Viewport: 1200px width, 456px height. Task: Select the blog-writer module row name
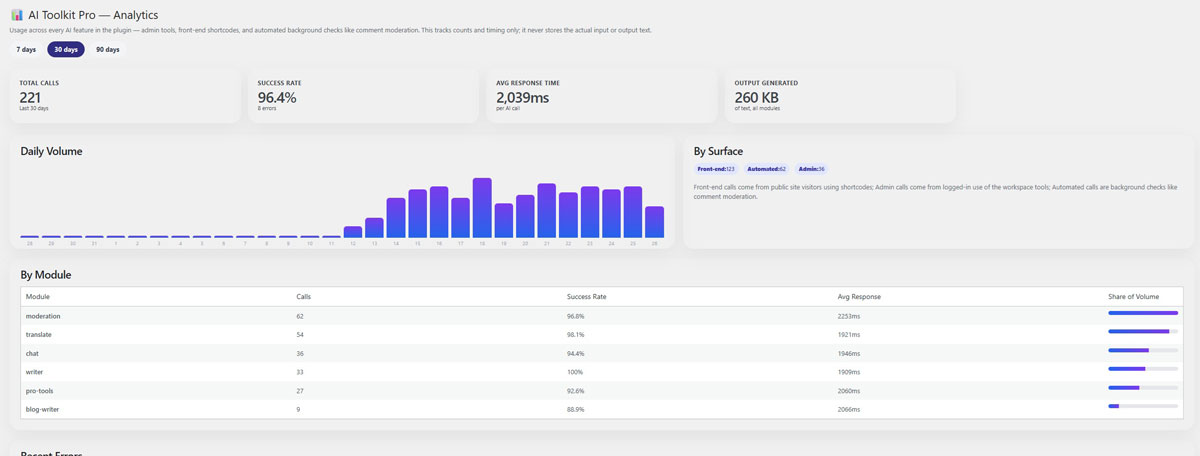click(42, 409)
